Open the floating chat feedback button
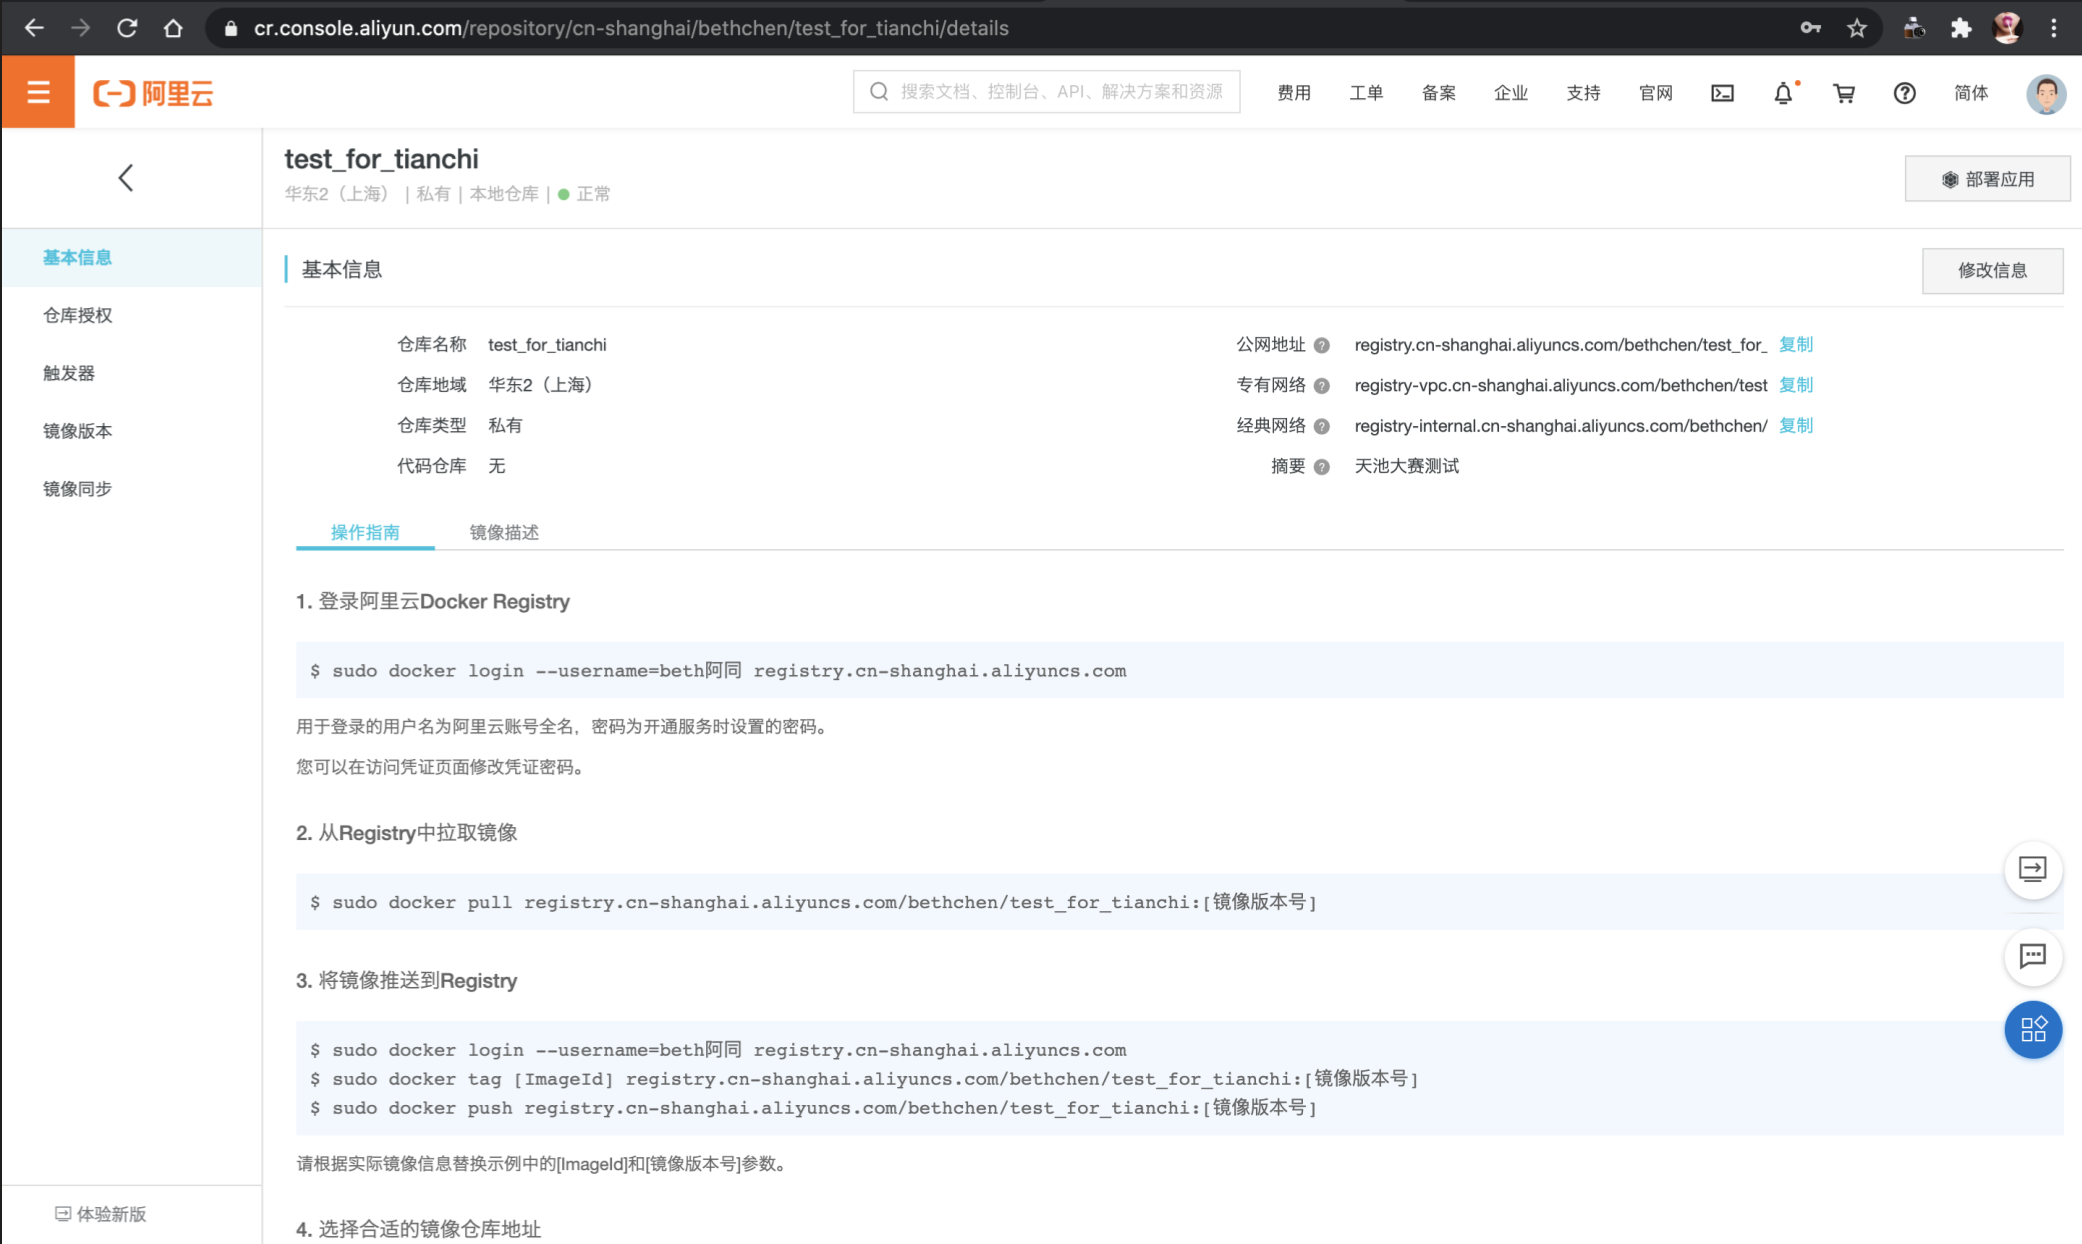The image size is (2082, 1244). pyautogui.click(x=2032, y=956)
